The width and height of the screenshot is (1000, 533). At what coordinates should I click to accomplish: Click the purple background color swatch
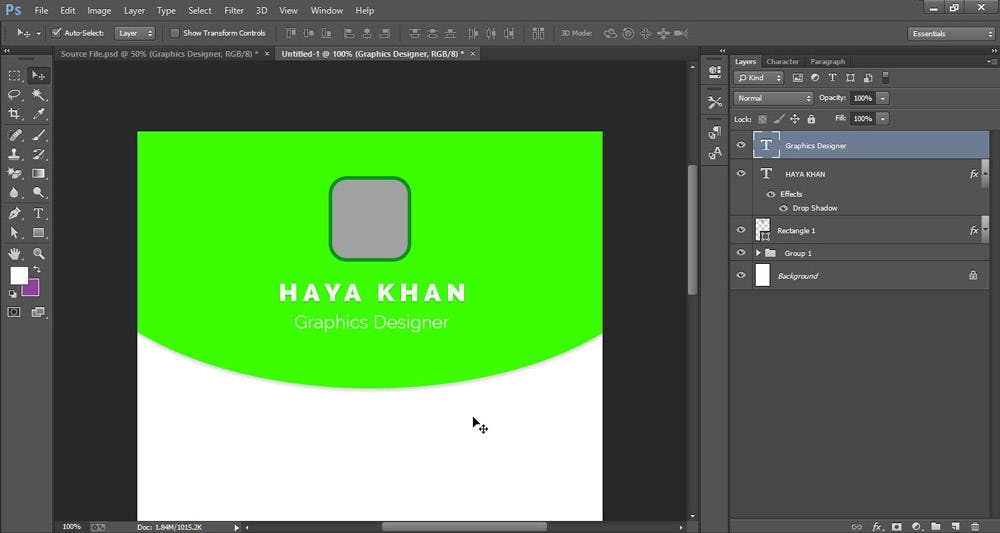(x=31, y=288)
